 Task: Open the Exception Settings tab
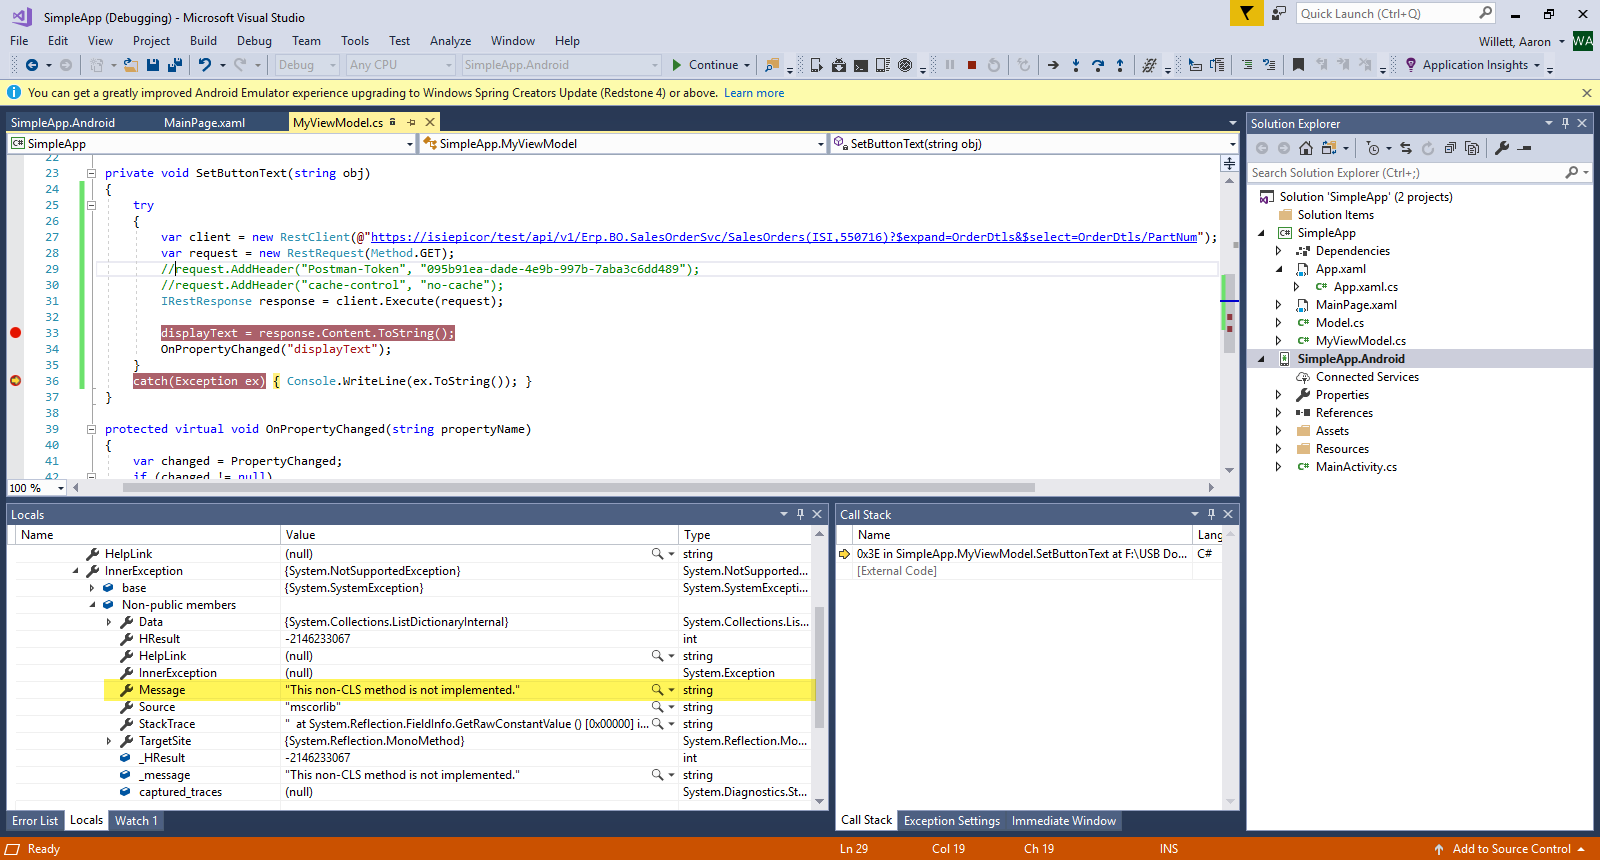[951, 821]
